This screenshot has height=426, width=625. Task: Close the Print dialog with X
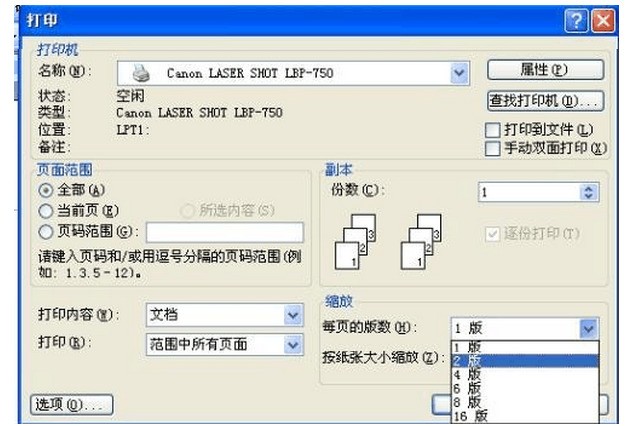603,20
